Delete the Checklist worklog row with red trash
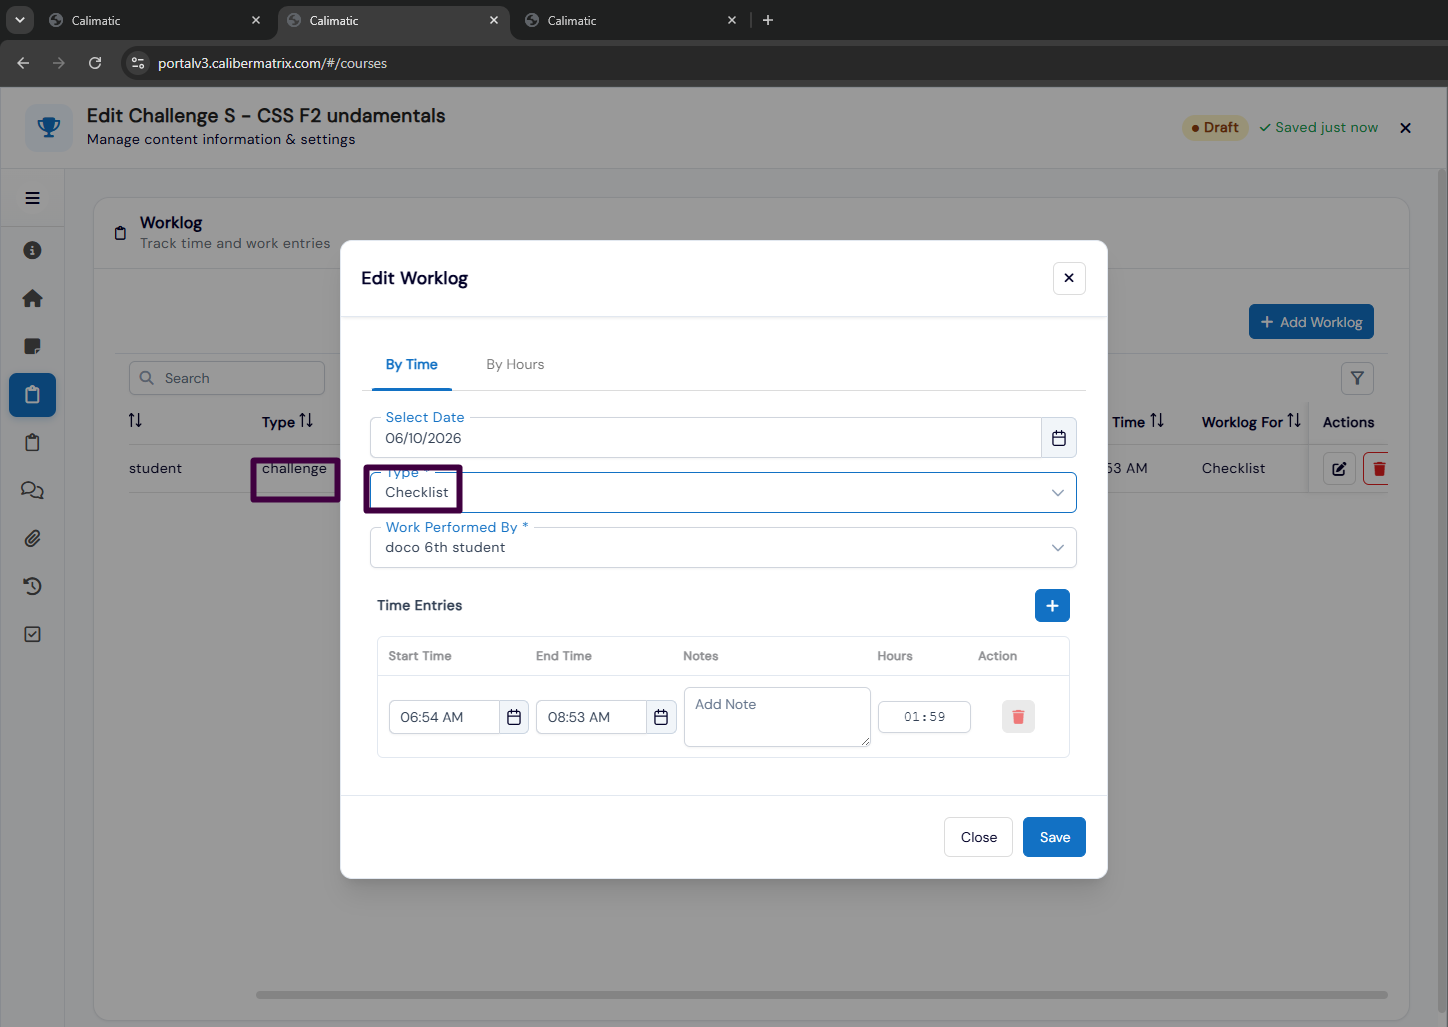Screen dimensions: 1448x1027 (x=1378, y=468)
